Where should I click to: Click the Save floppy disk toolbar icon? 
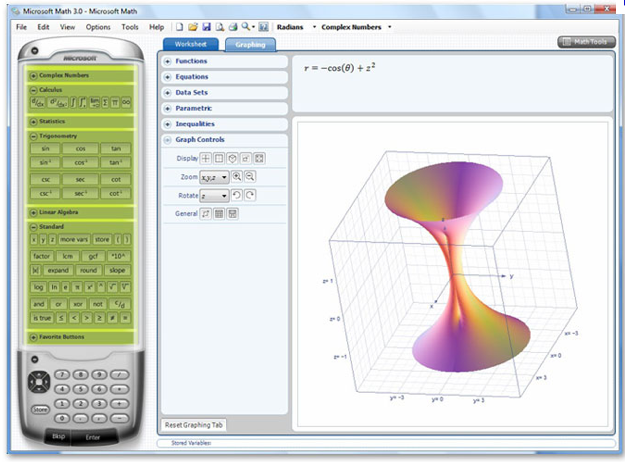[206, 27]
